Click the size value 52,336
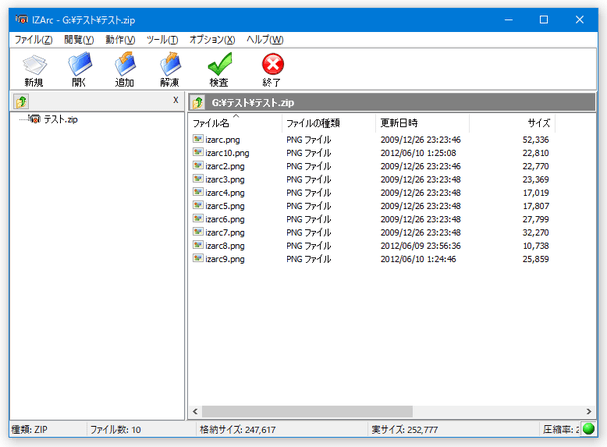The height and width of the screenshot is (447, 607). coord(536,140)
